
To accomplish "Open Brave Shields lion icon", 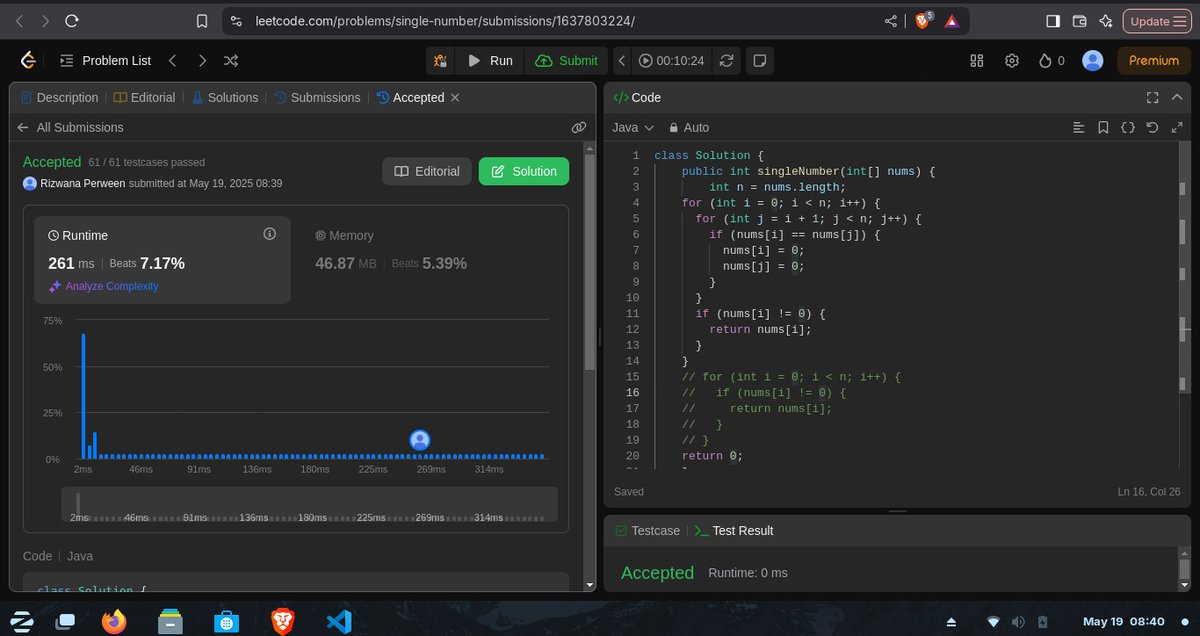I will 923,20.
